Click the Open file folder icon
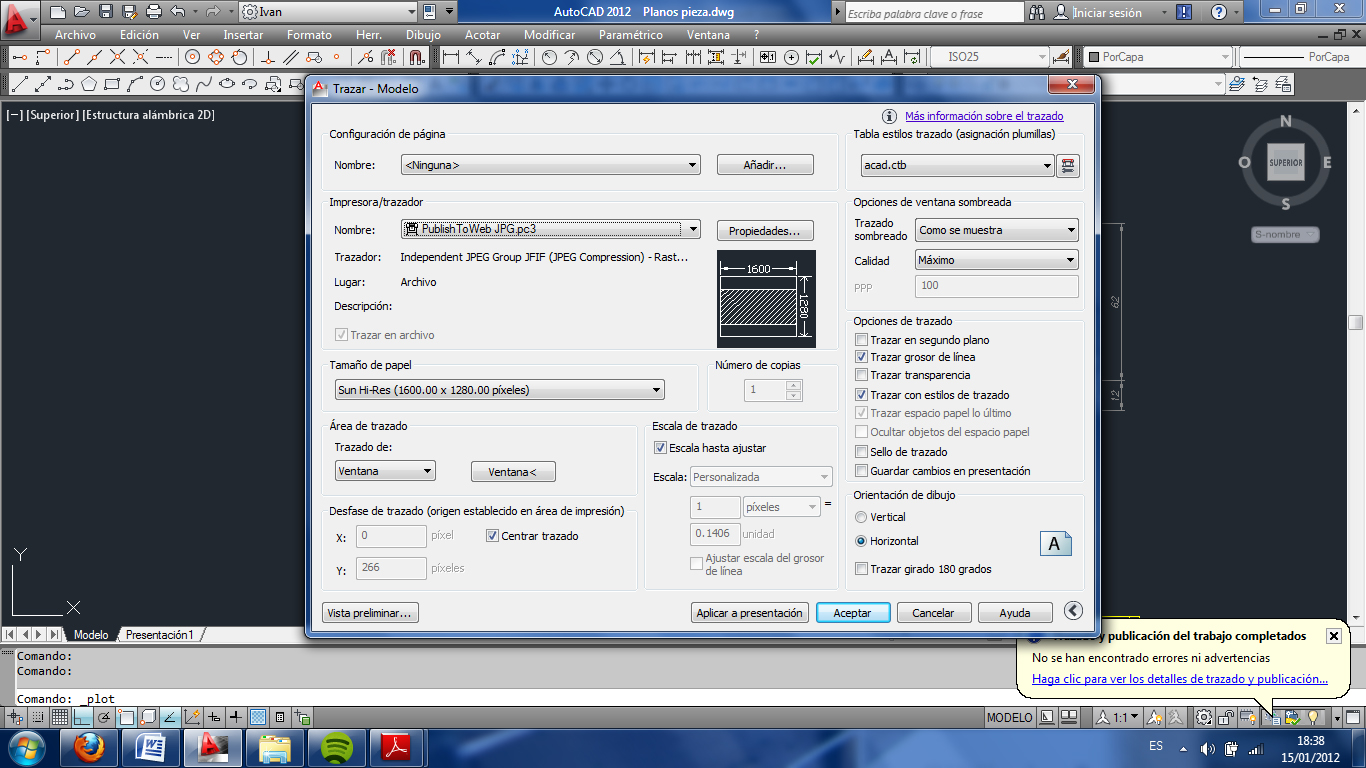This screenshot has width=1366, height=768. point(81,12)
